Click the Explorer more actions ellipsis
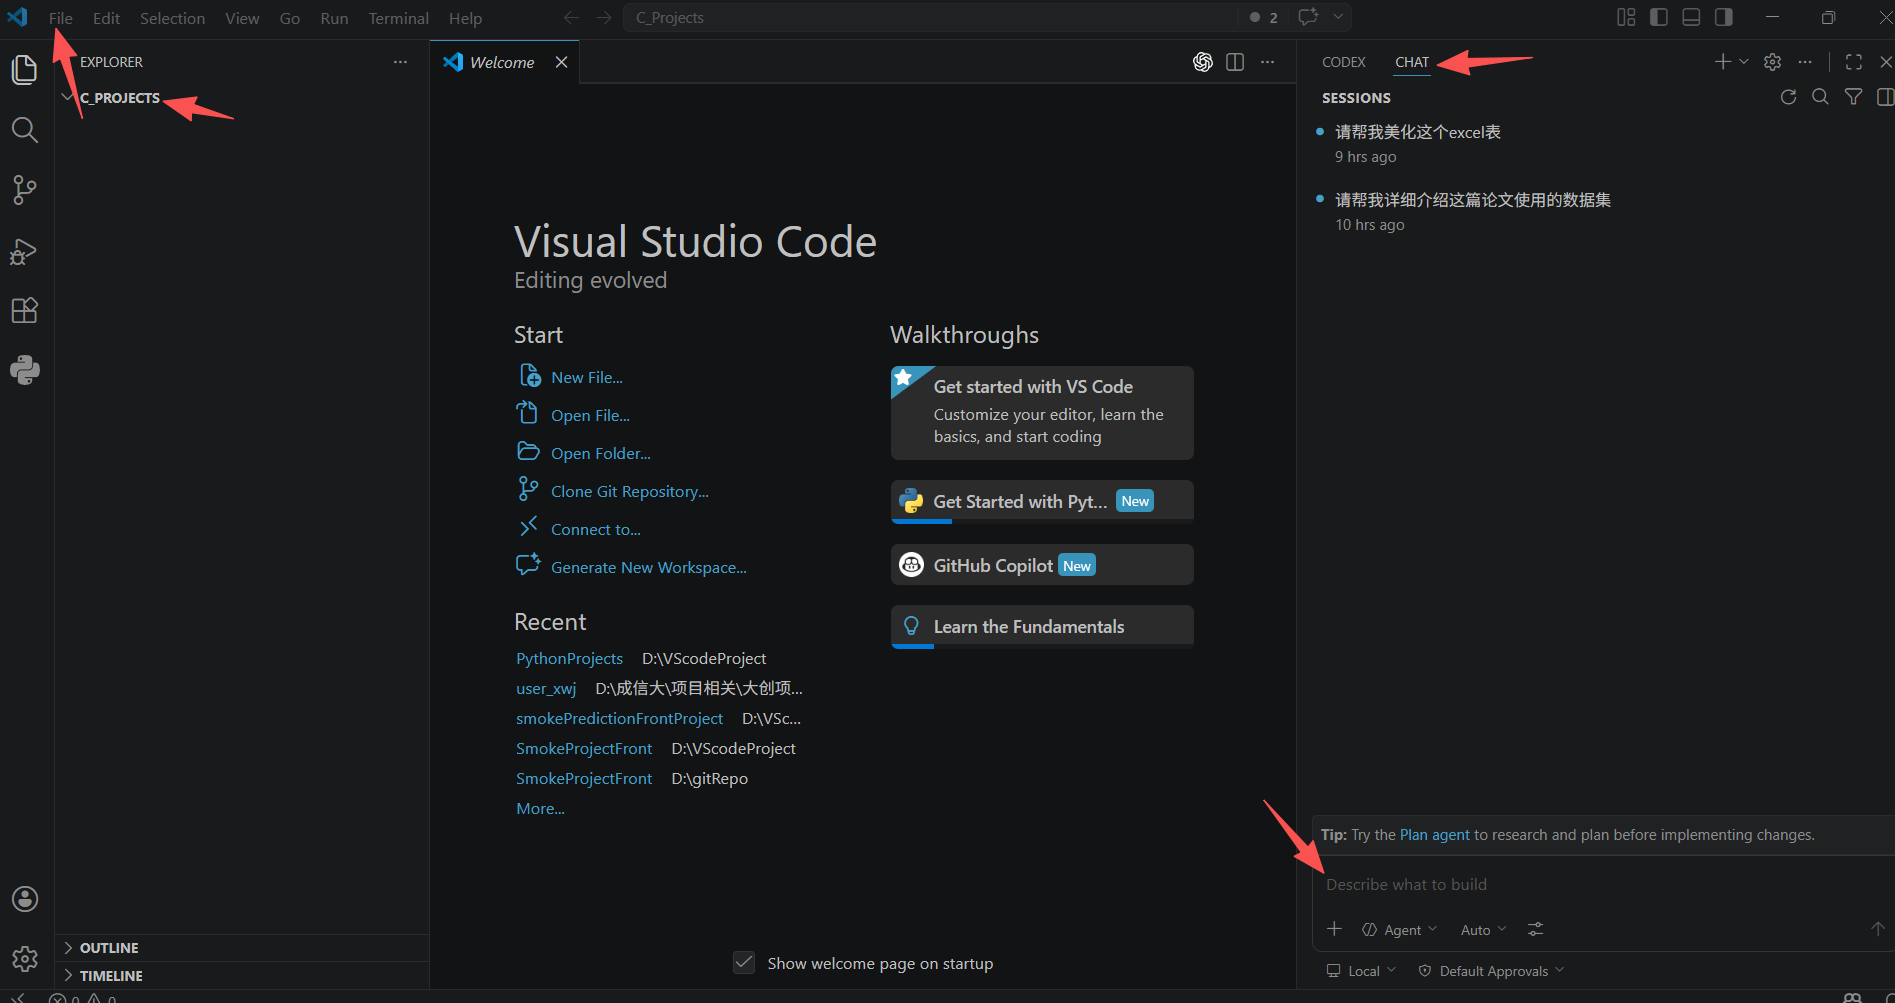The image size is (1895, 1003). tap(400, 62)
